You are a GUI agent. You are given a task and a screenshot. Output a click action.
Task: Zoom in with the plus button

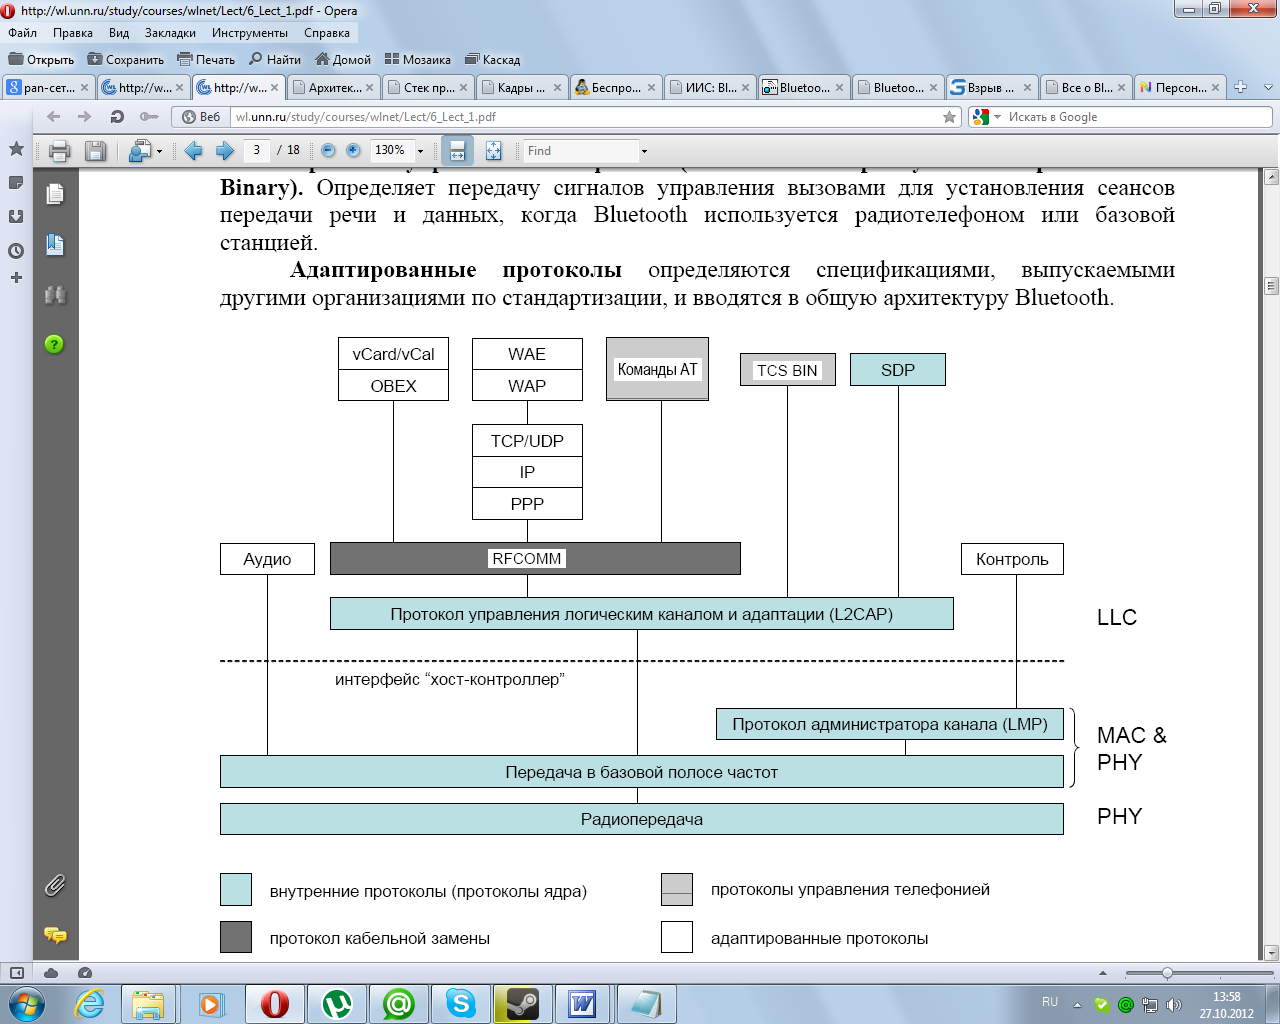(353, 150)
